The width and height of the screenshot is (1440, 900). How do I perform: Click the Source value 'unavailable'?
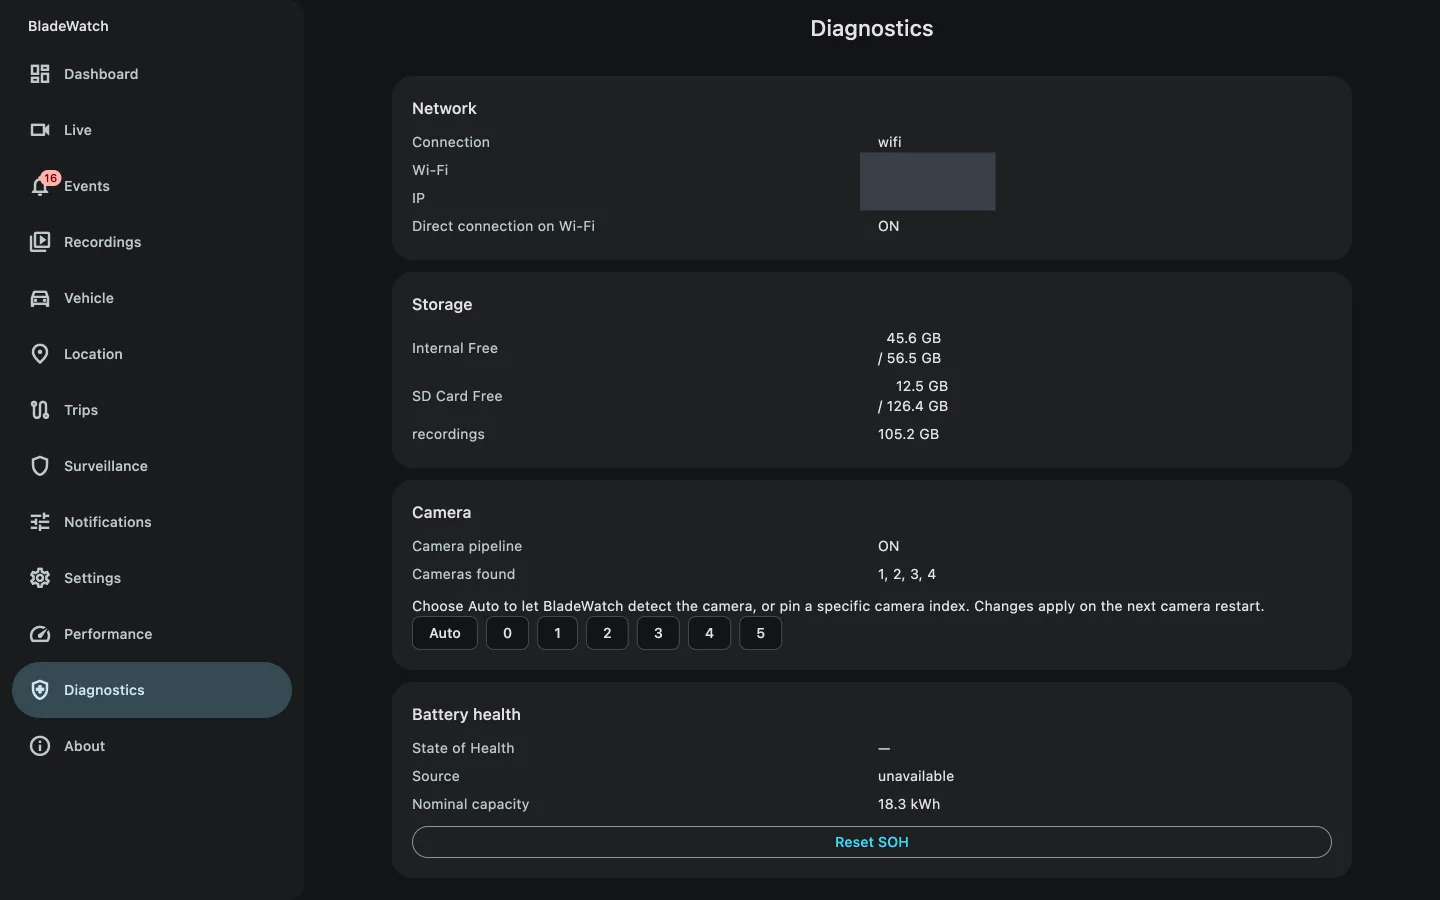[916, 776]
